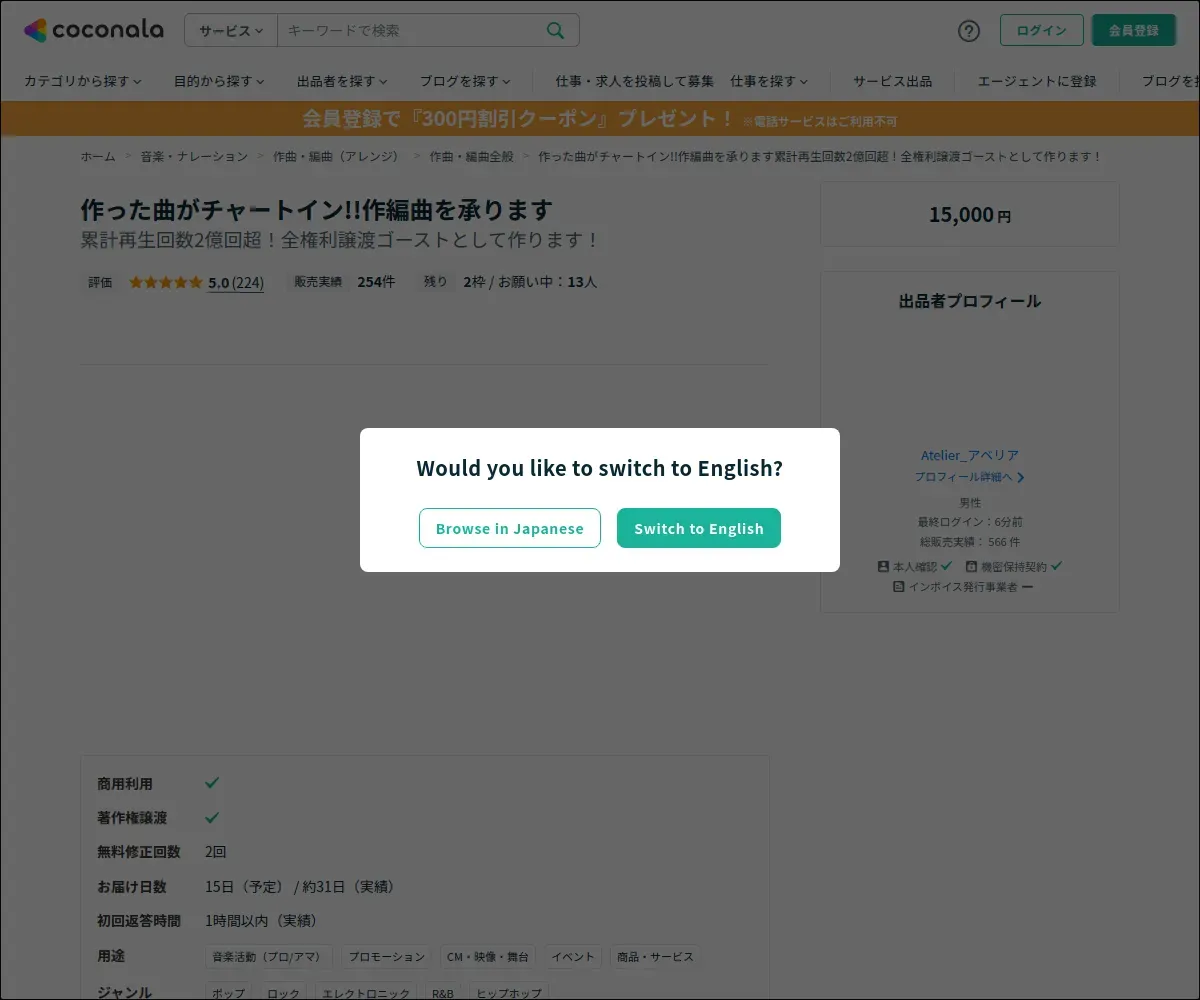This screenshot has height=1000, width=1200.
Task: Click the ログイン button
Action: pyautogui.click(x=1041, y=30)
